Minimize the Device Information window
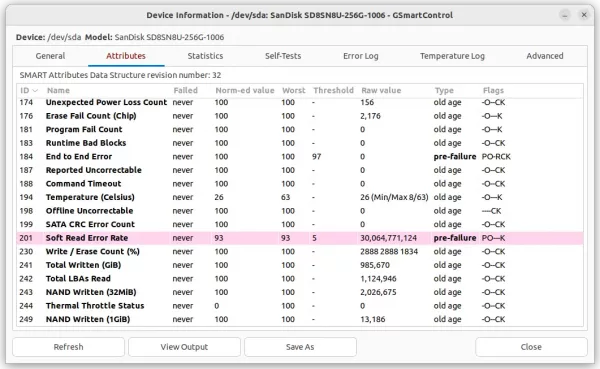The height and width of the screenshot is (369, 600). 565,15
